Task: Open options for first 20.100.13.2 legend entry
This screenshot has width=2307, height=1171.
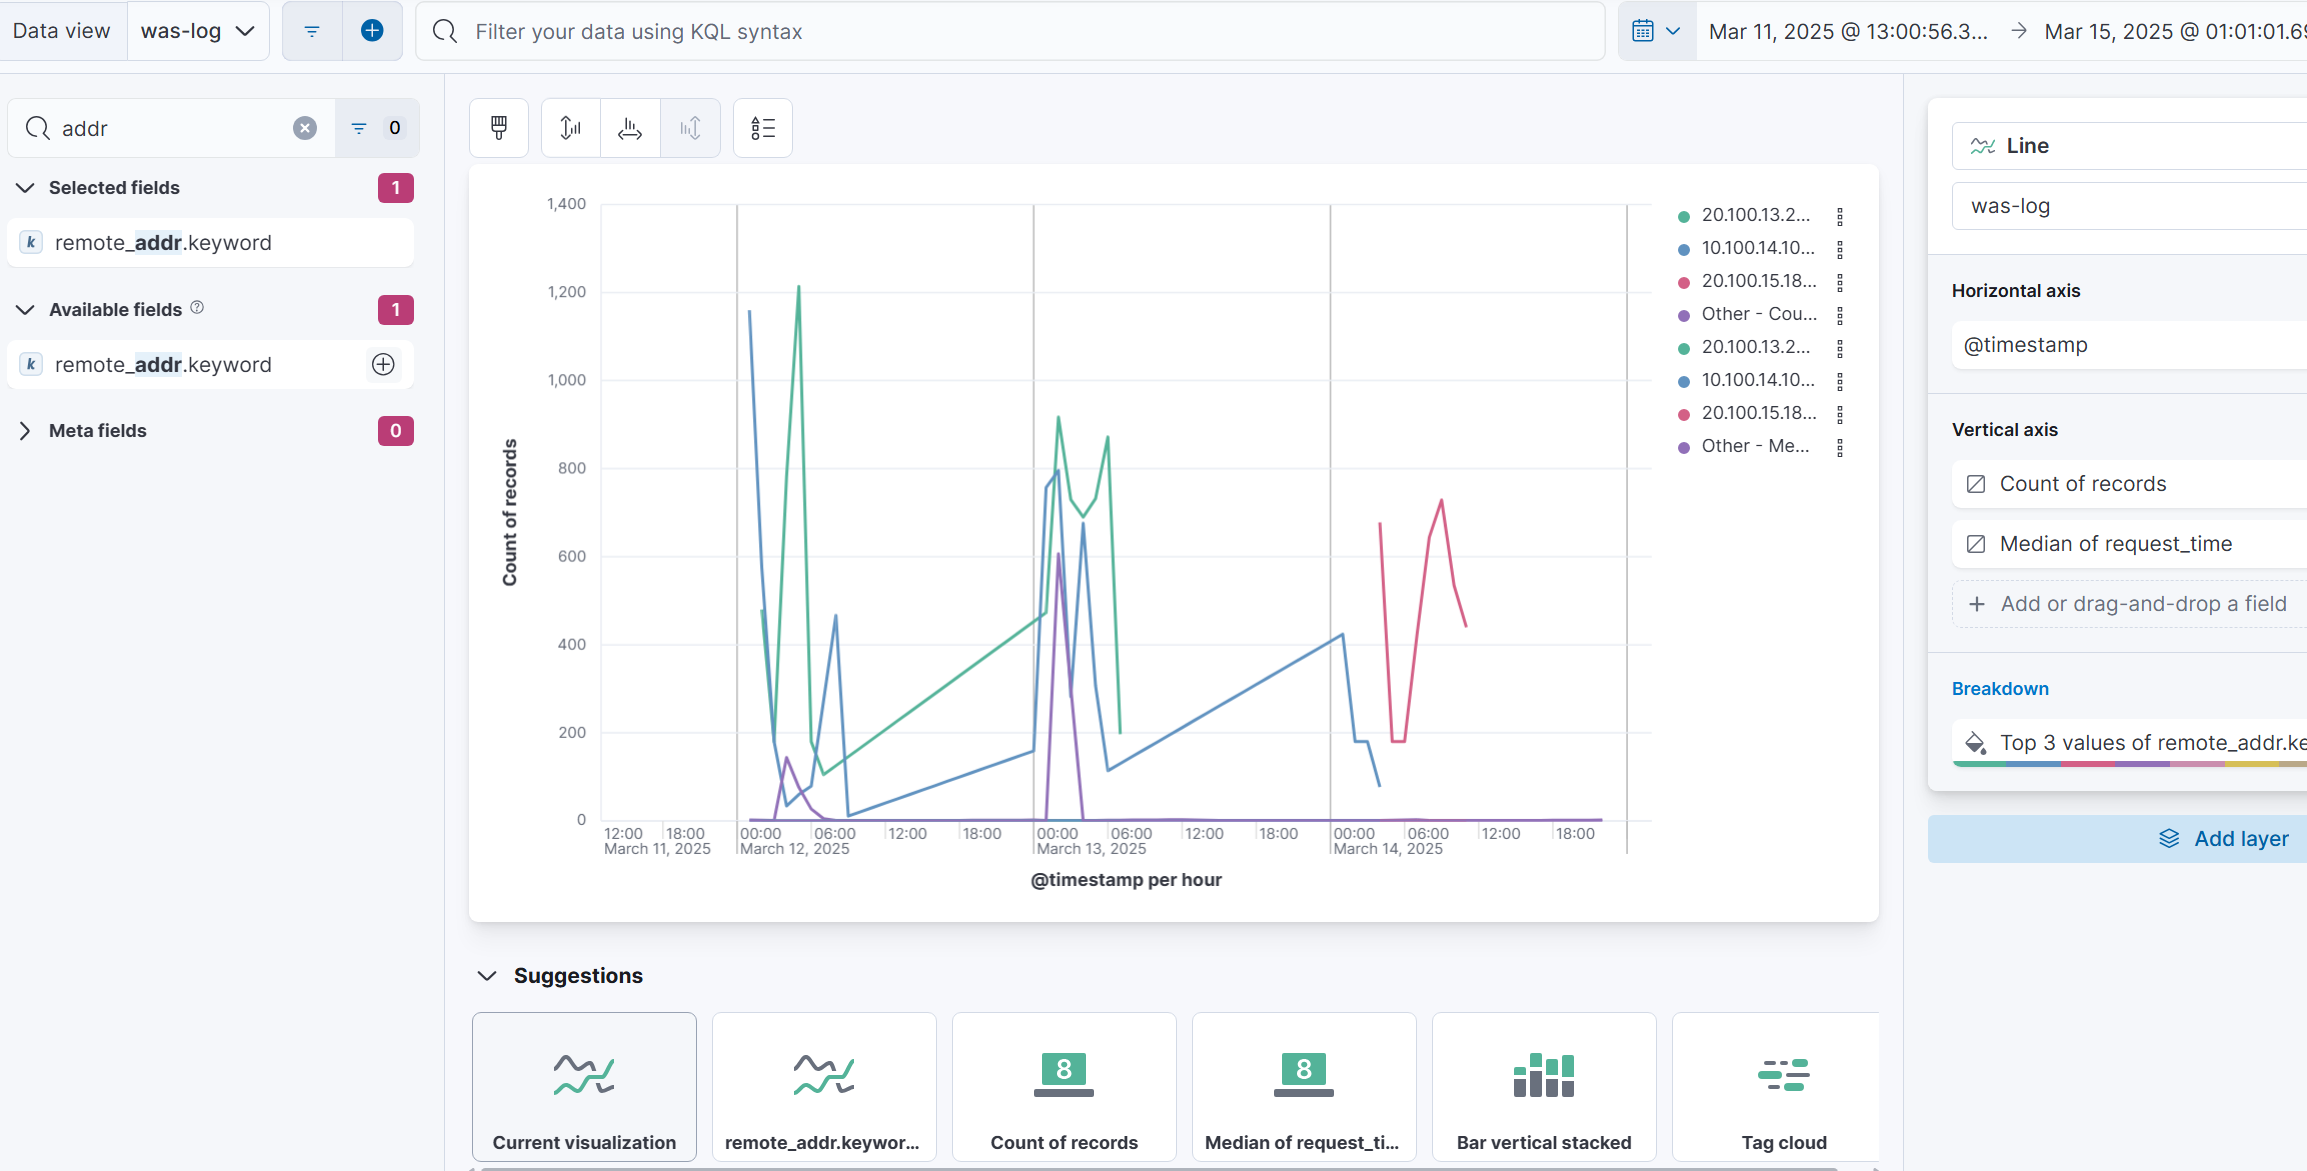Action: (x=1840, y=216)
